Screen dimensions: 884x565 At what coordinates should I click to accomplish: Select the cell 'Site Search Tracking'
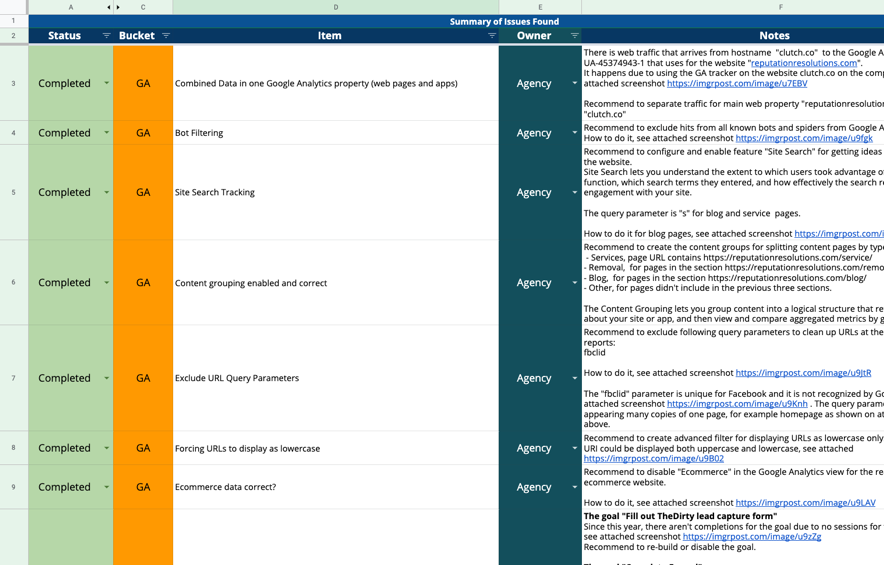coord(335,192)
